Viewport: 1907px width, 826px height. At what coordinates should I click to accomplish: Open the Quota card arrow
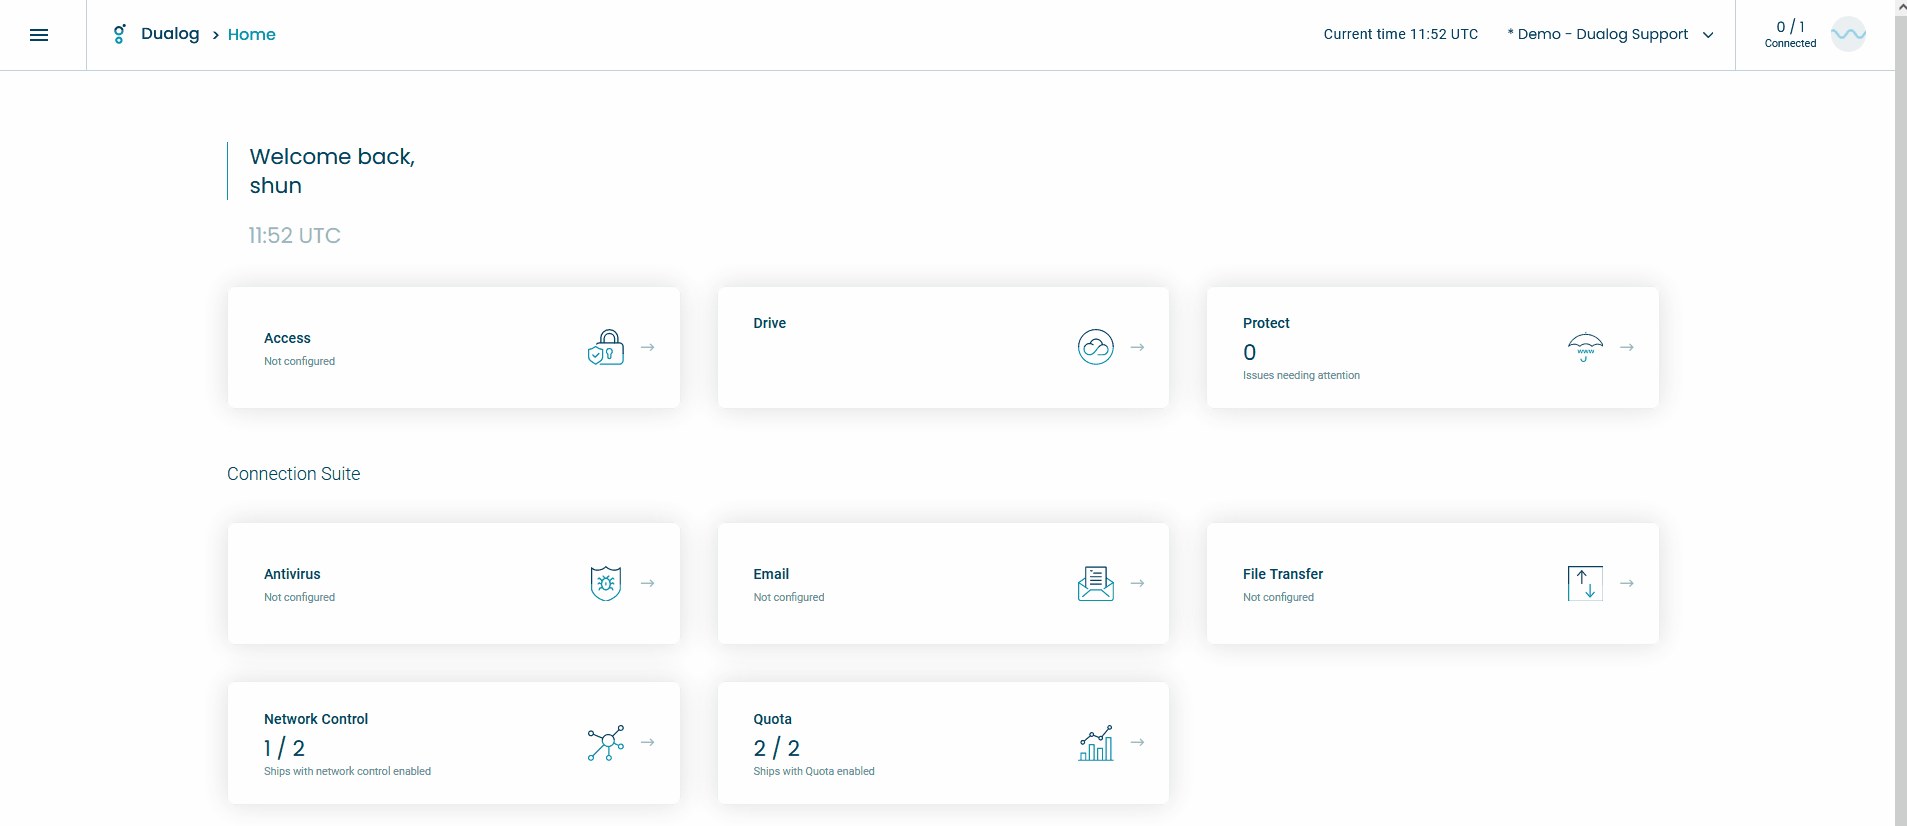pos(1137,742)
